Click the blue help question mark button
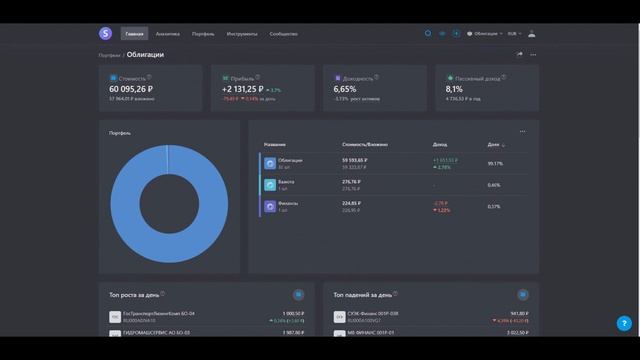 point(624,323)
